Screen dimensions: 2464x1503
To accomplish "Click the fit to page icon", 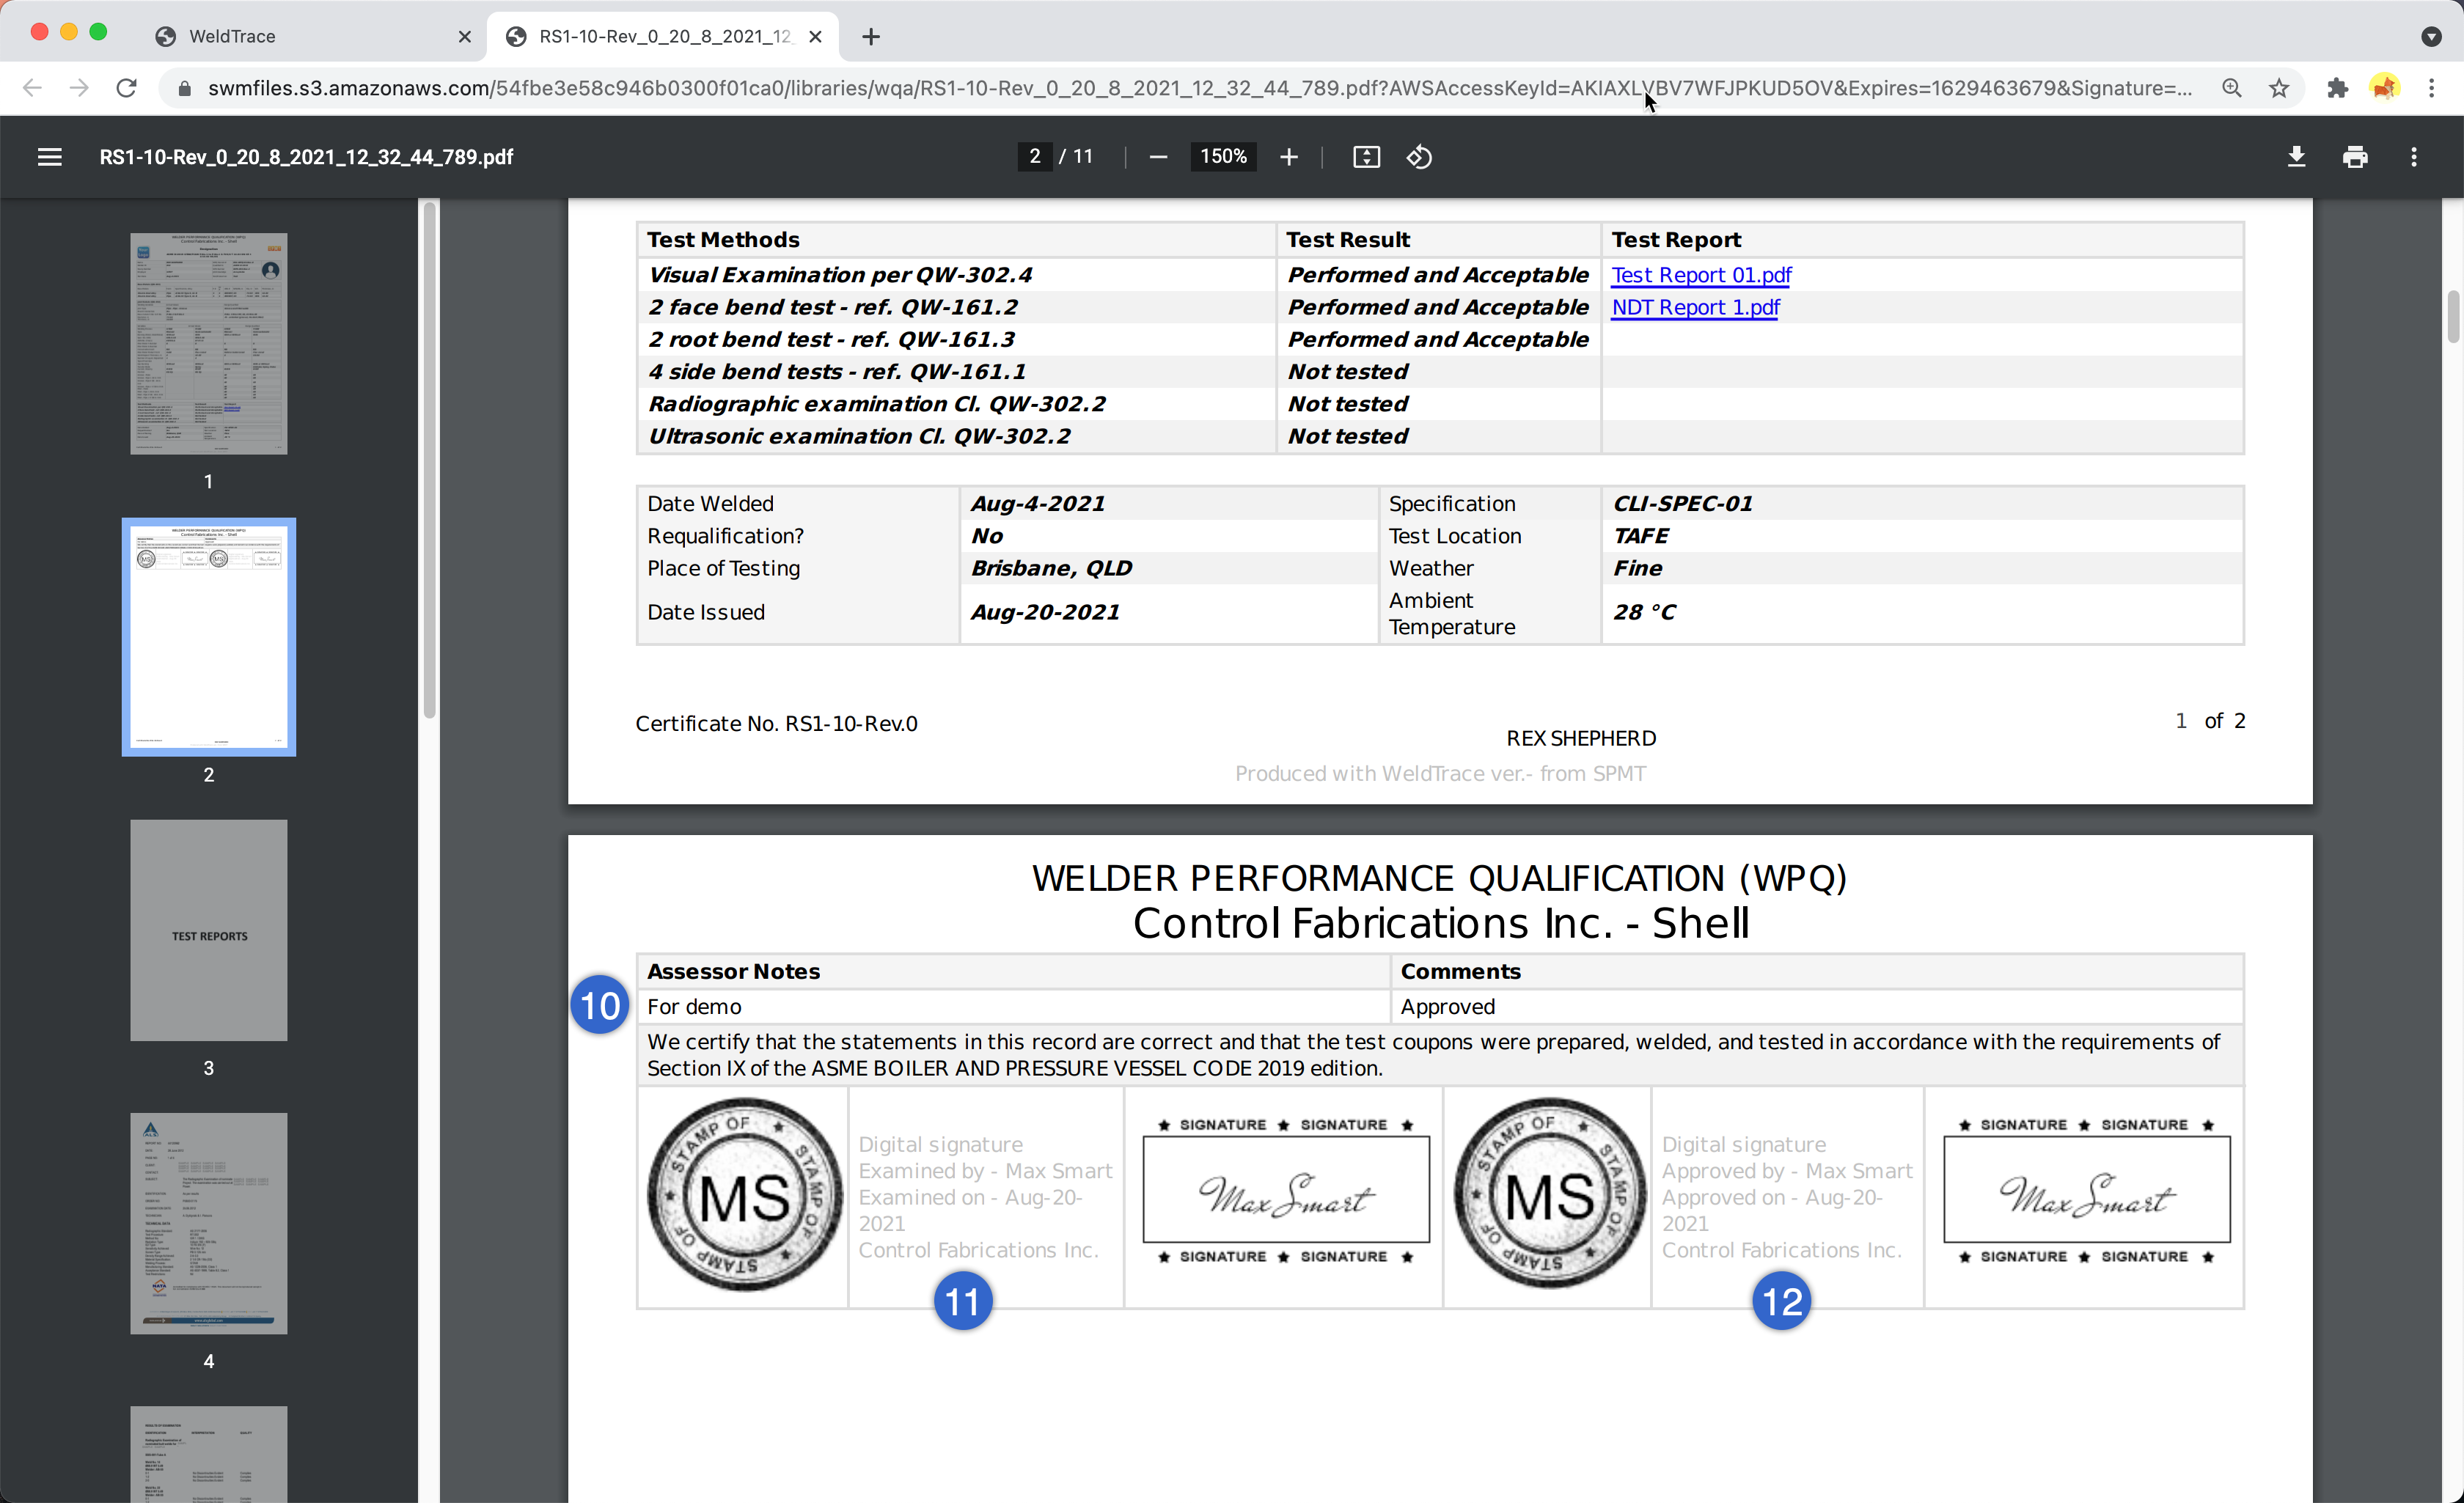I will 1366,157.
